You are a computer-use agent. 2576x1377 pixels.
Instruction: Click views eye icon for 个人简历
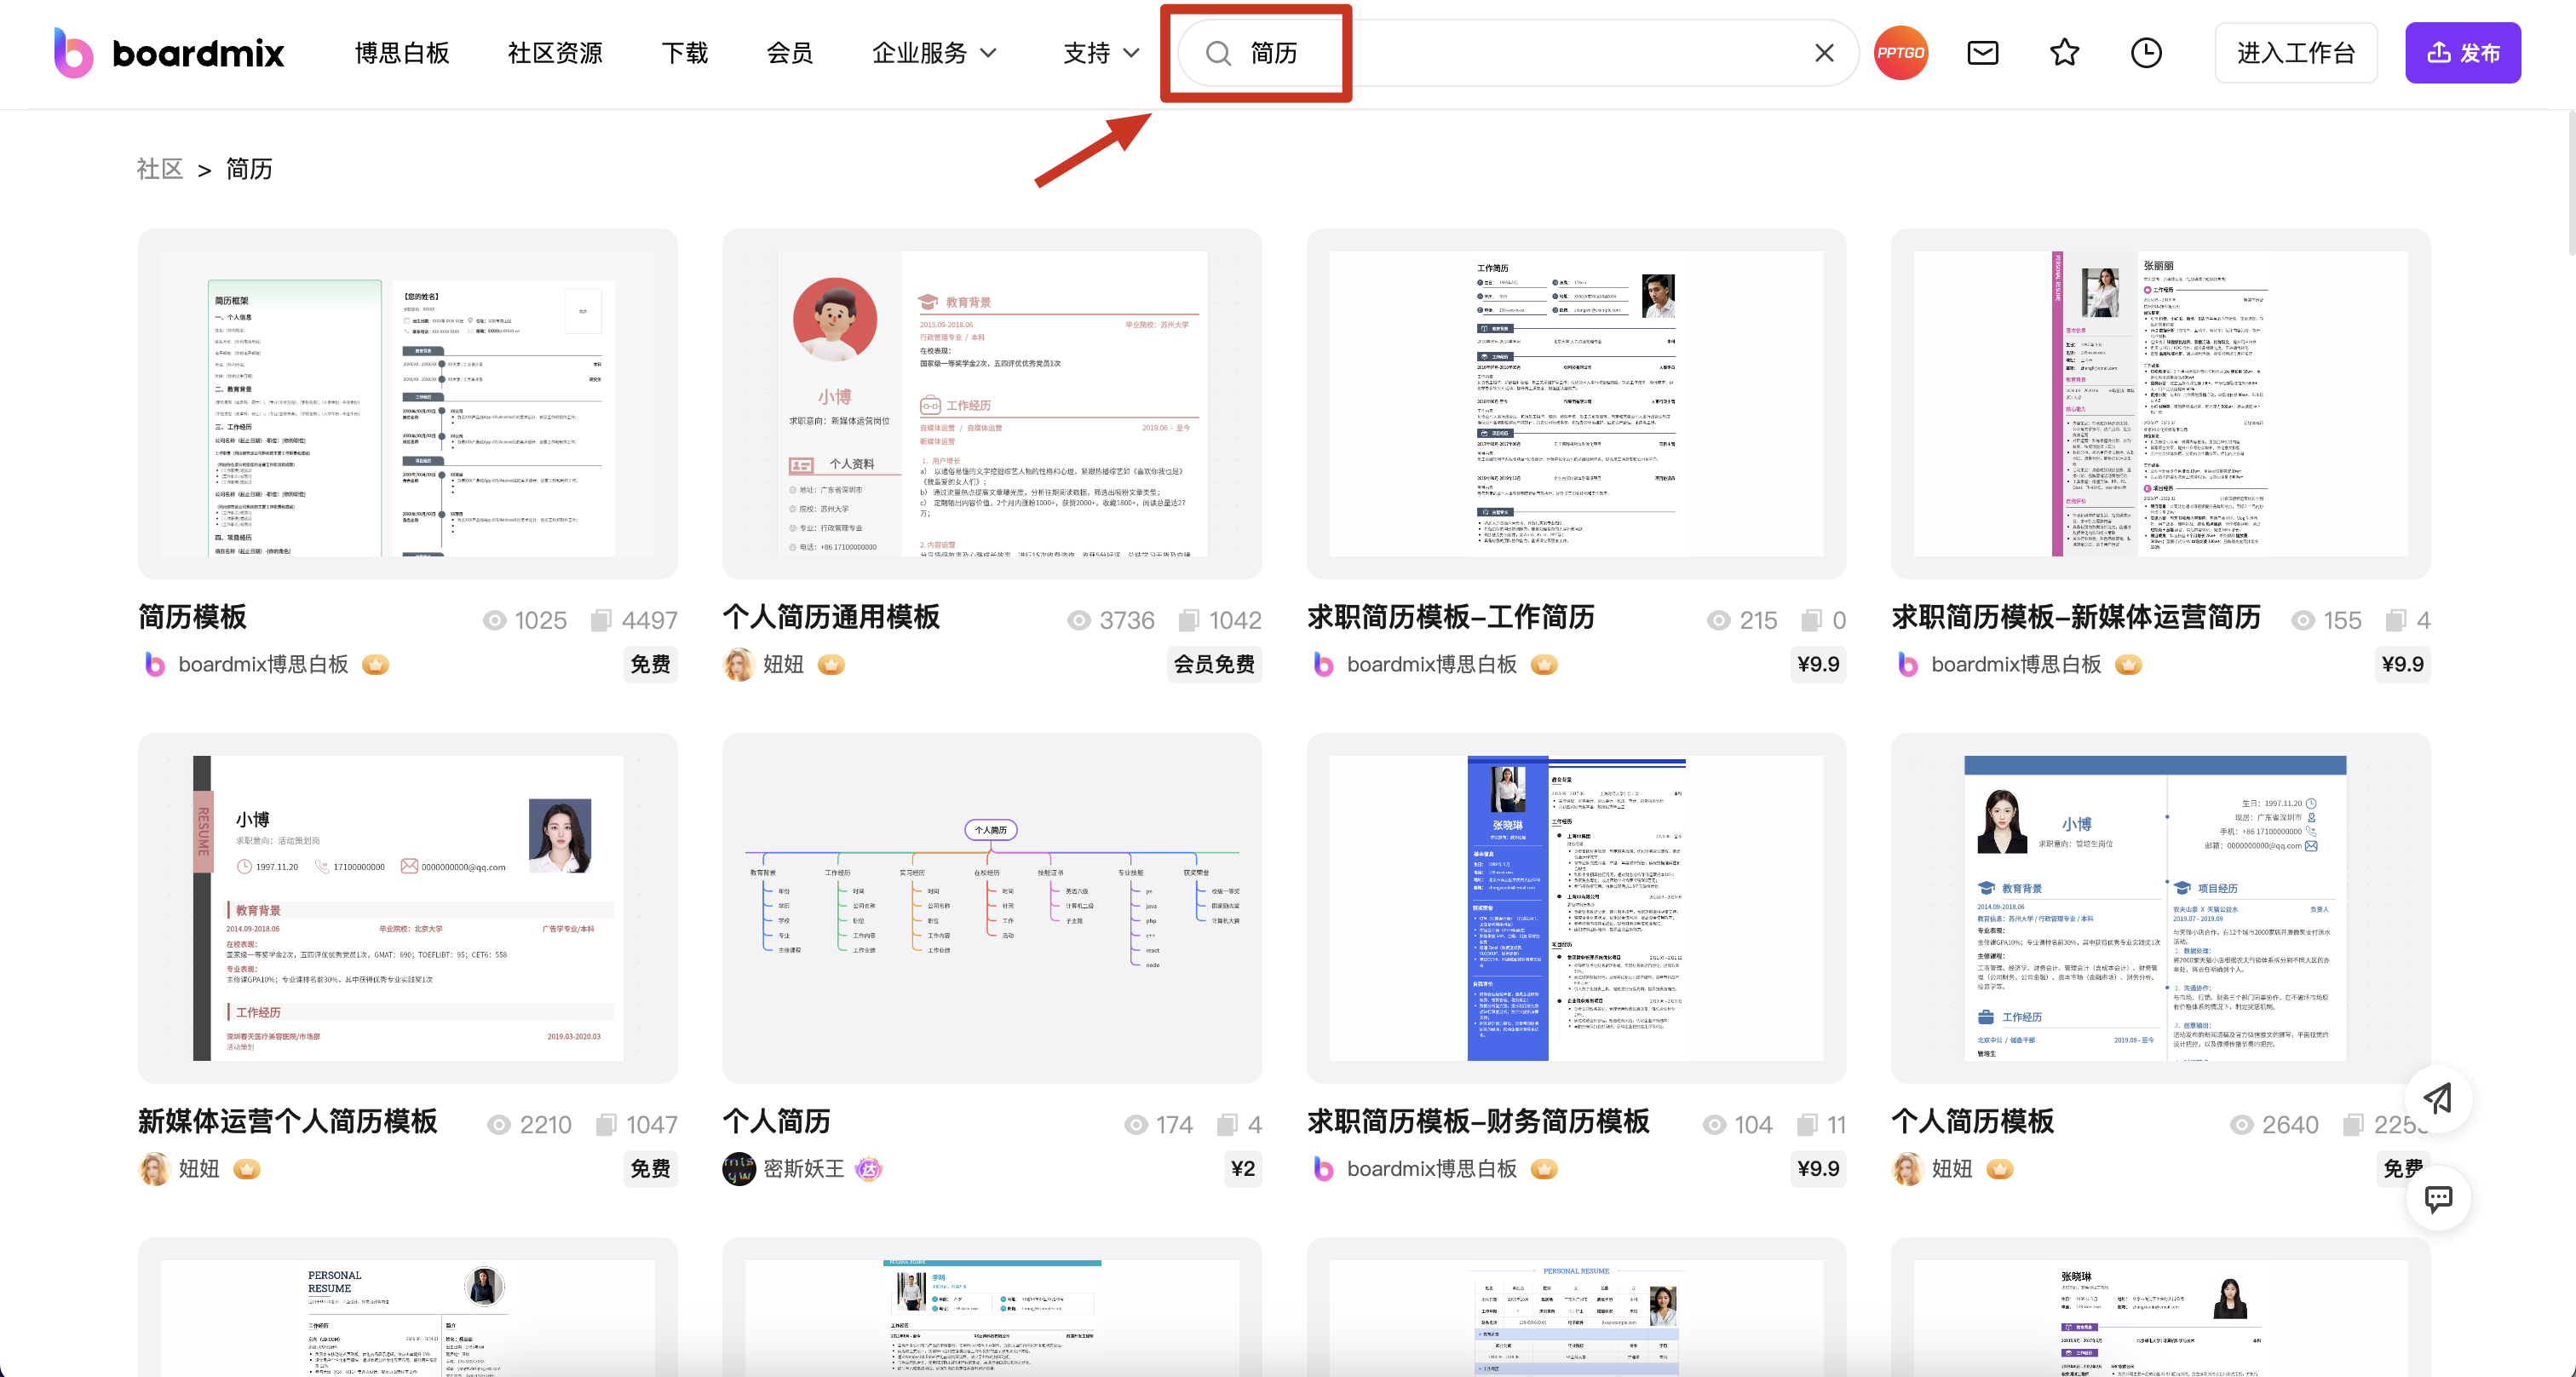tap(1135, 1124)
